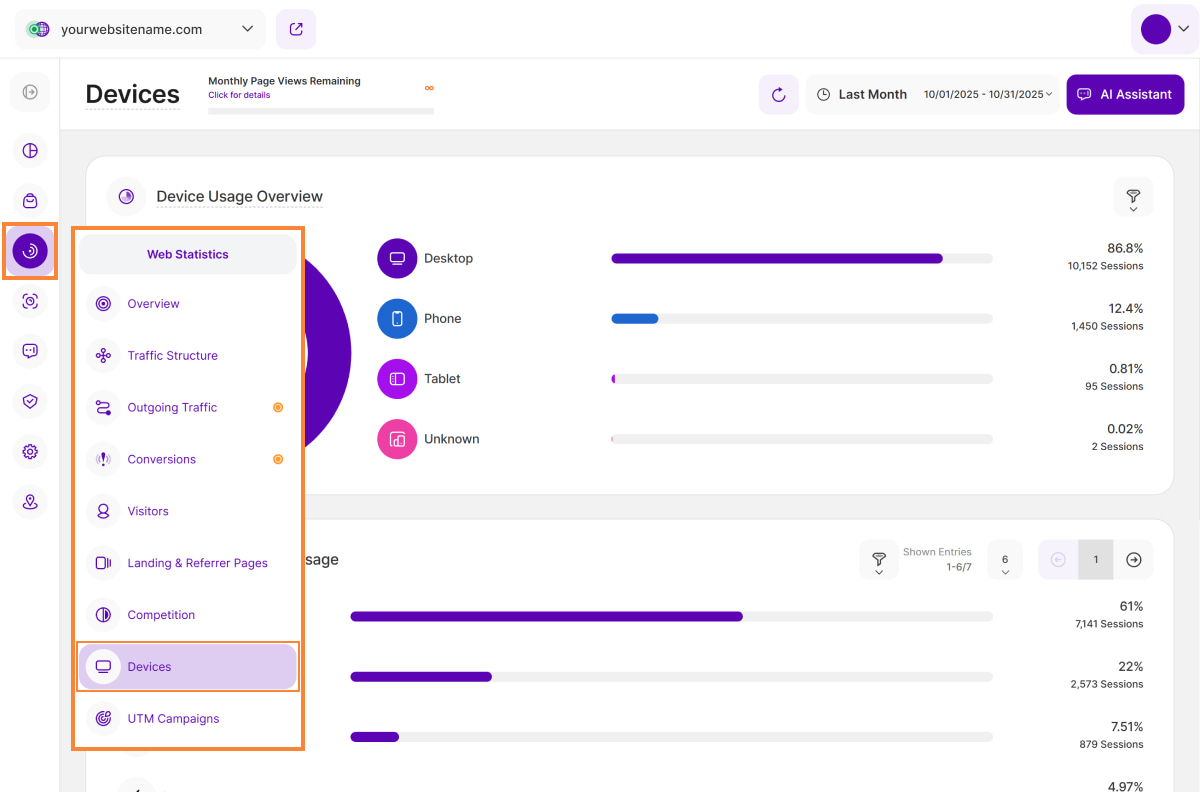Open the security shield sidebar icon

30,402
